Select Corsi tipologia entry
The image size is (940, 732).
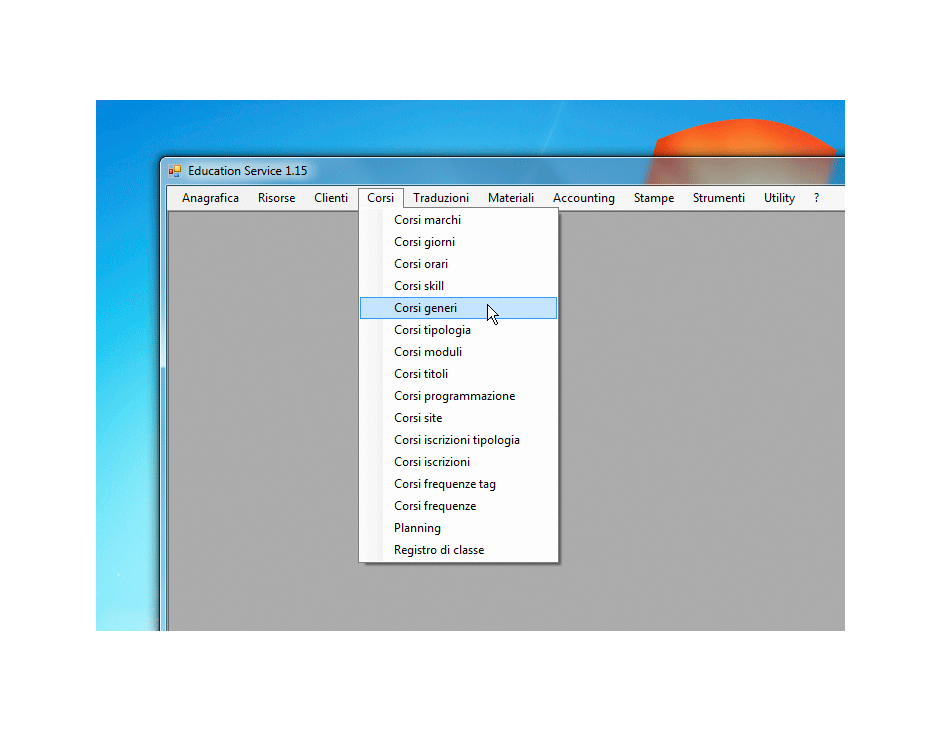(459, 330)
